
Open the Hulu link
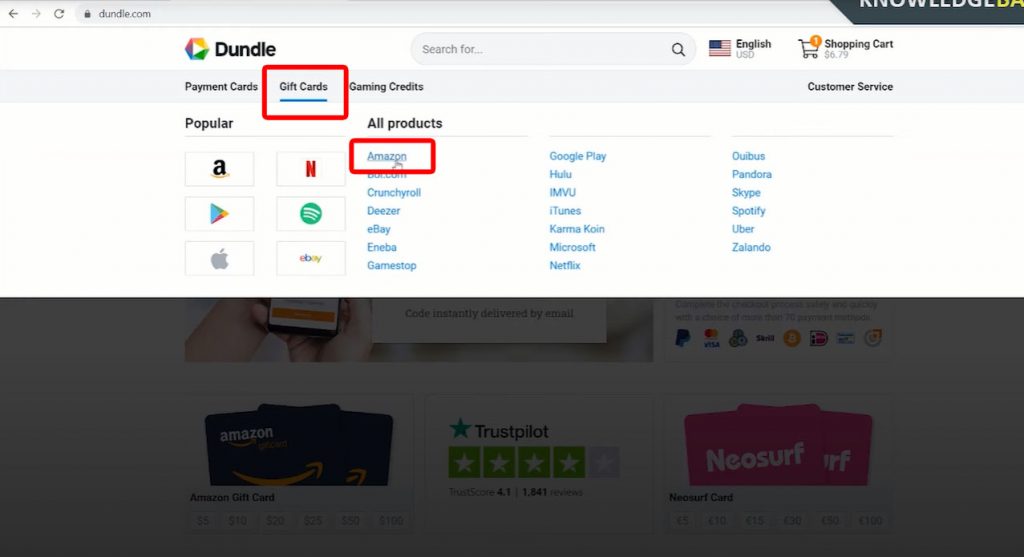coord(560,174)
